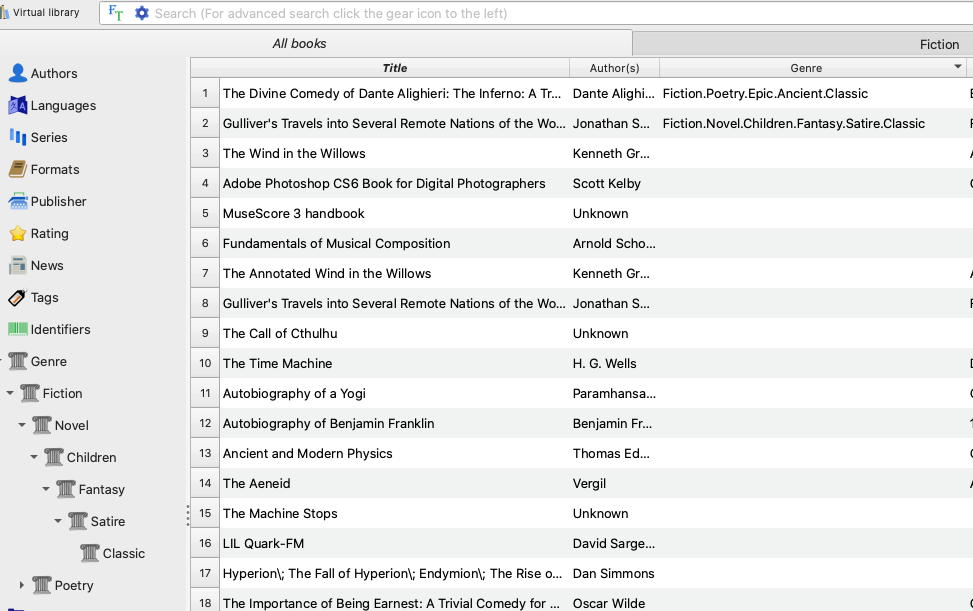Viewport: 973px width, 611px height.
Task: Open the Genre column sort dropdown arrow
Action: [958, 67]
